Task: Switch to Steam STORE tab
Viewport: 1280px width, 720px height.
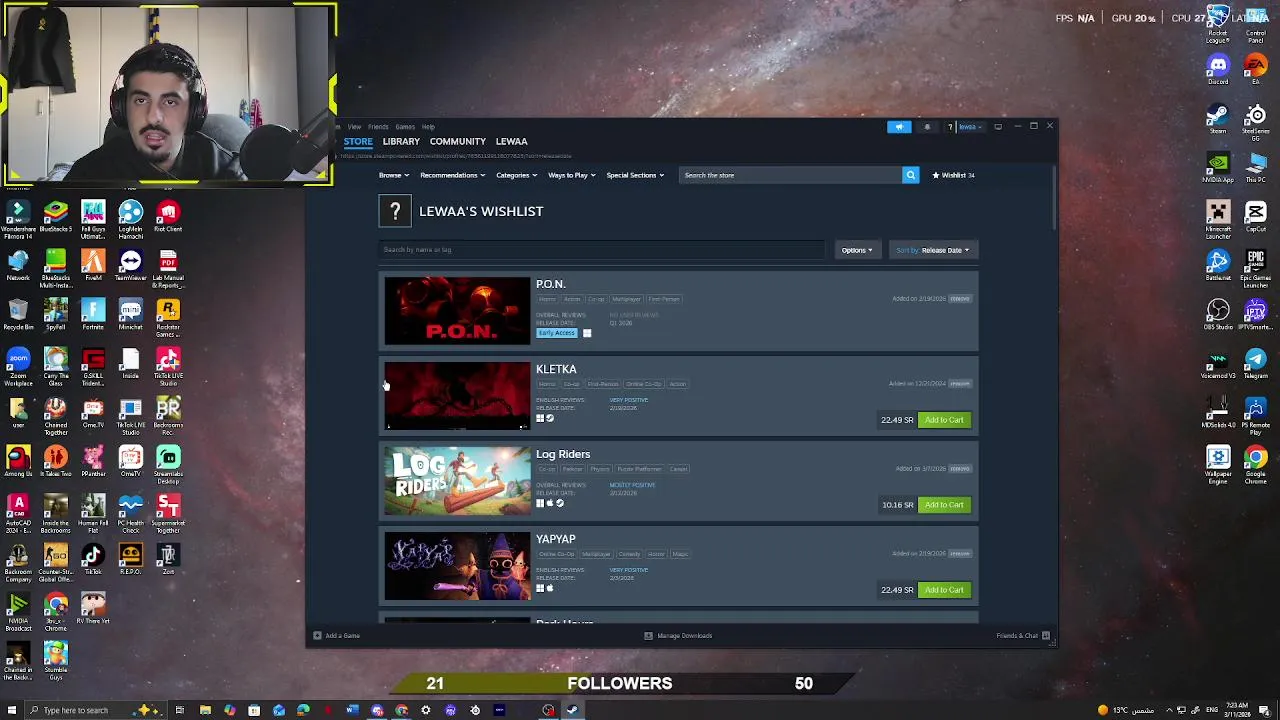Action: tap(358, 141)
